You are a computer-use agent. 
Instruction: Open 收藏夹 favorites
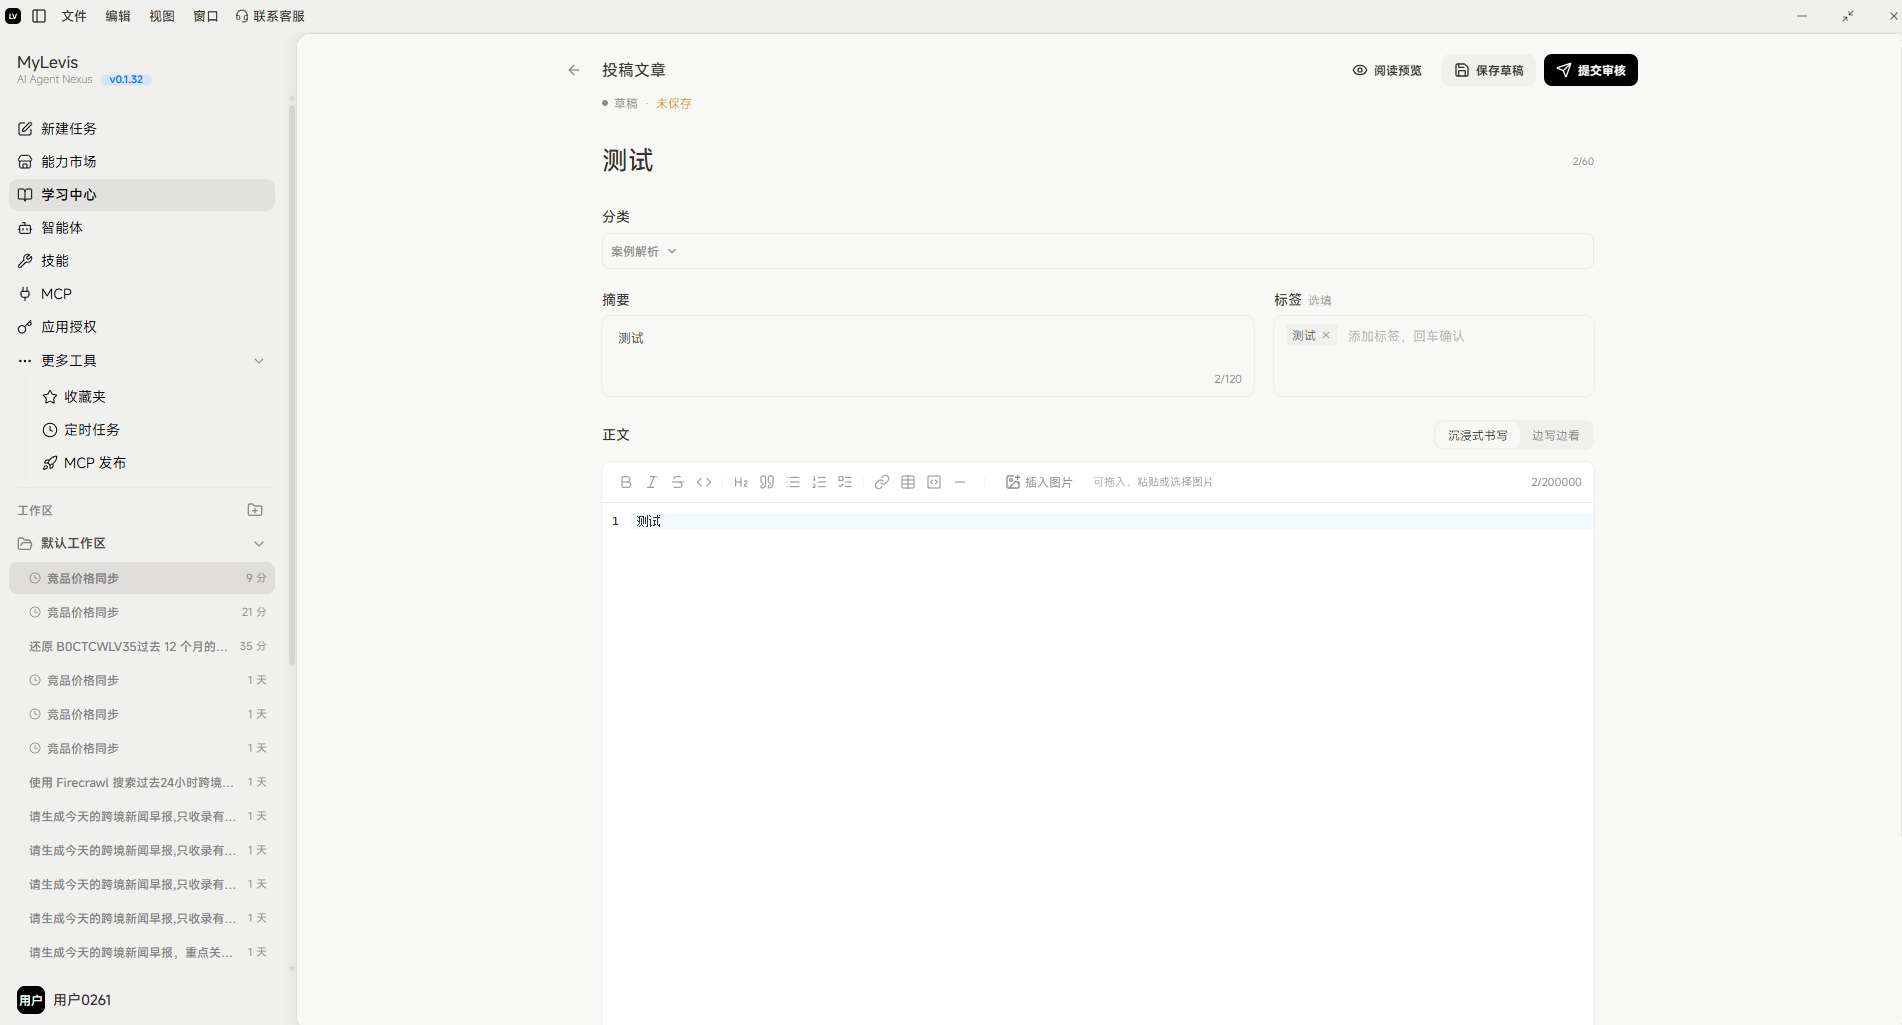[x=154, y=397]
